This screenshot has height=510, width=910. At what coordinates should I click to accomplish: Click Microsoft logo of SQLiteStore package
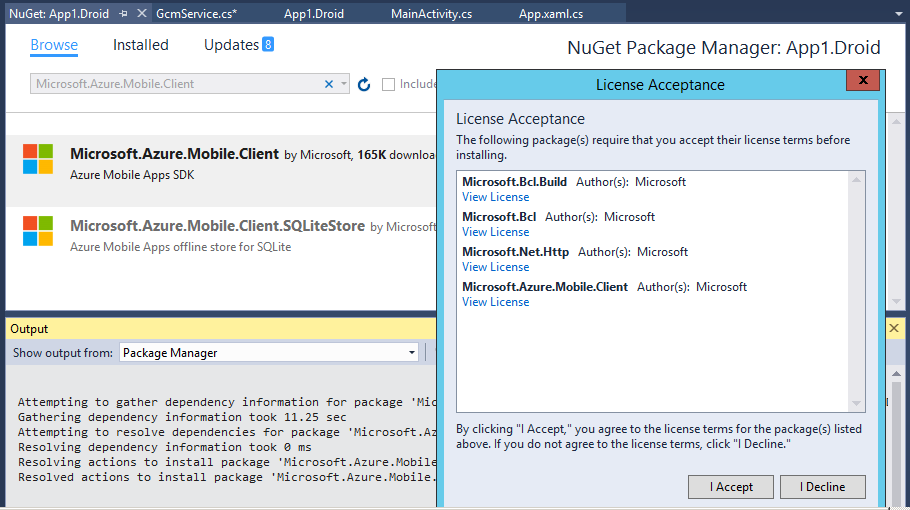[38, 231]
